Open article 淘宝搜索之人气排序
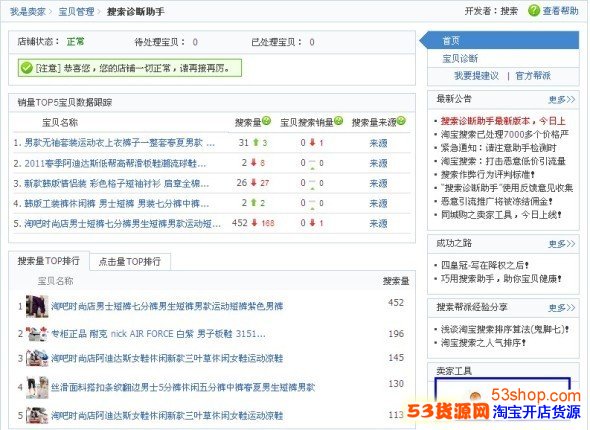This screenshot has width=590, height=430. [484, 343]
